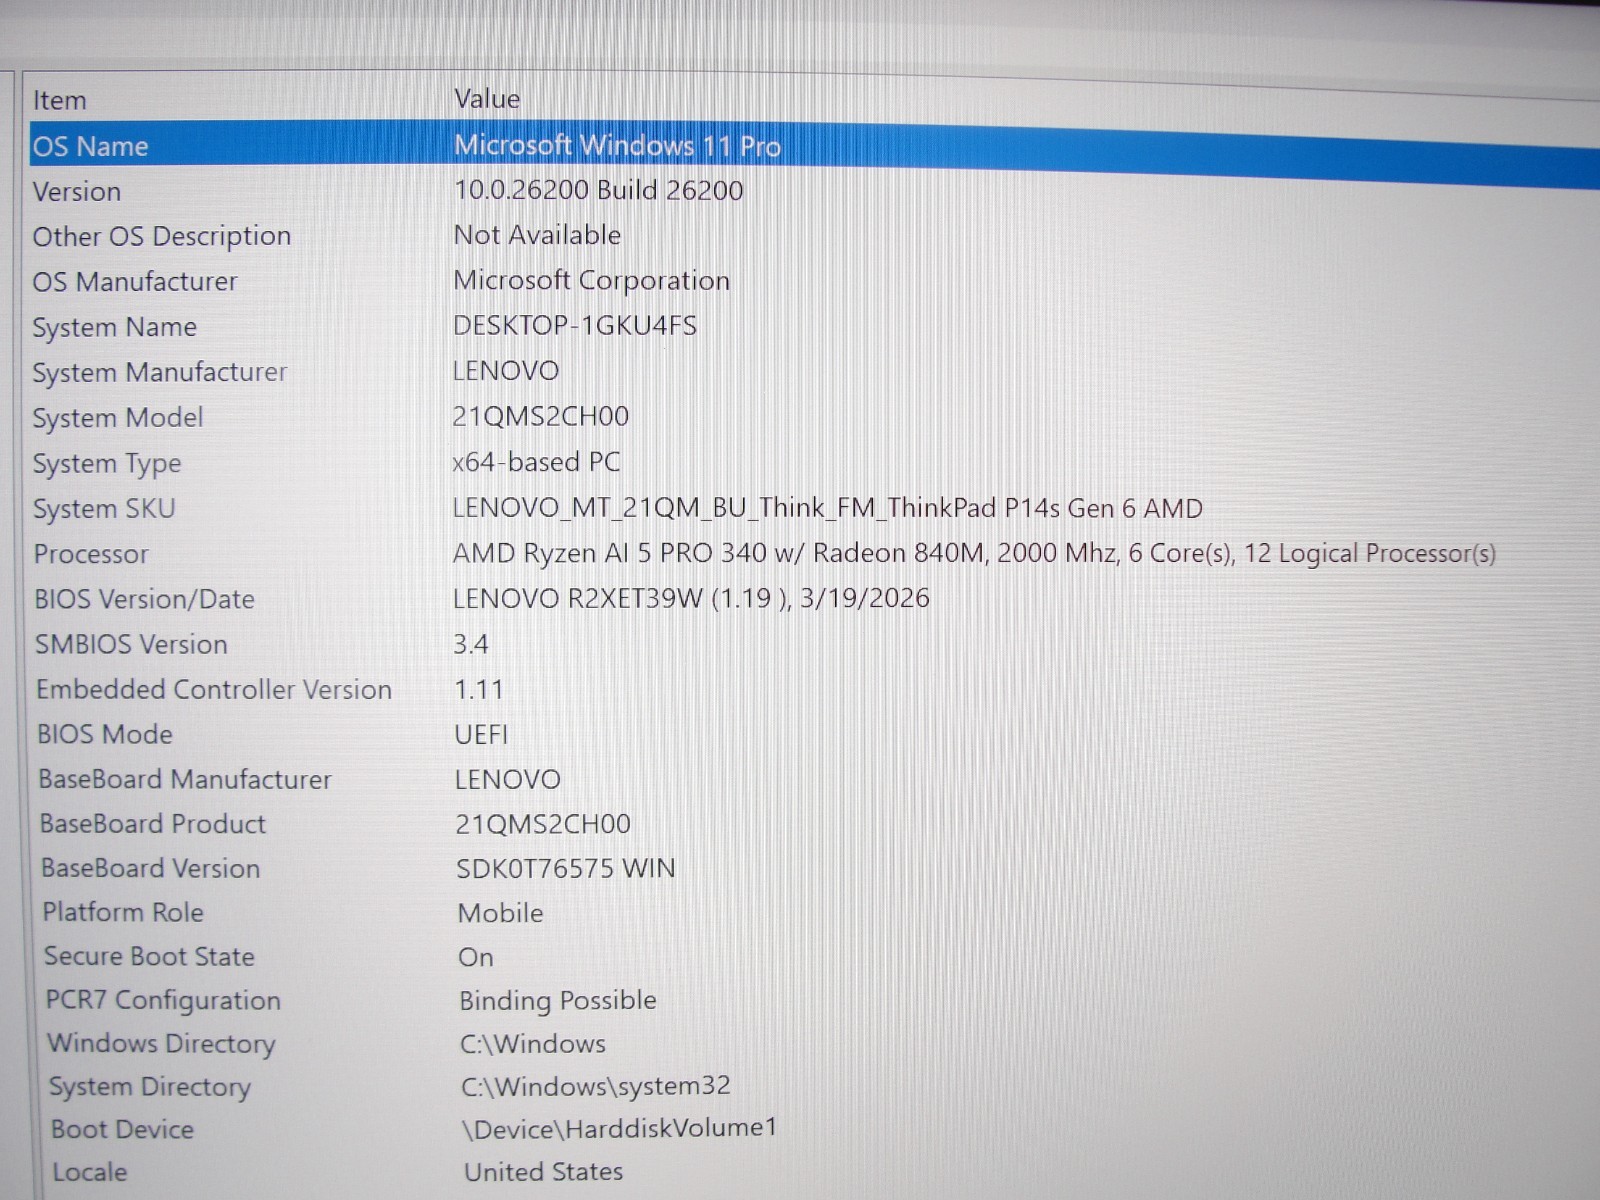
Task: Select the BaseBoard Product row label
Action: coord(153,824)
